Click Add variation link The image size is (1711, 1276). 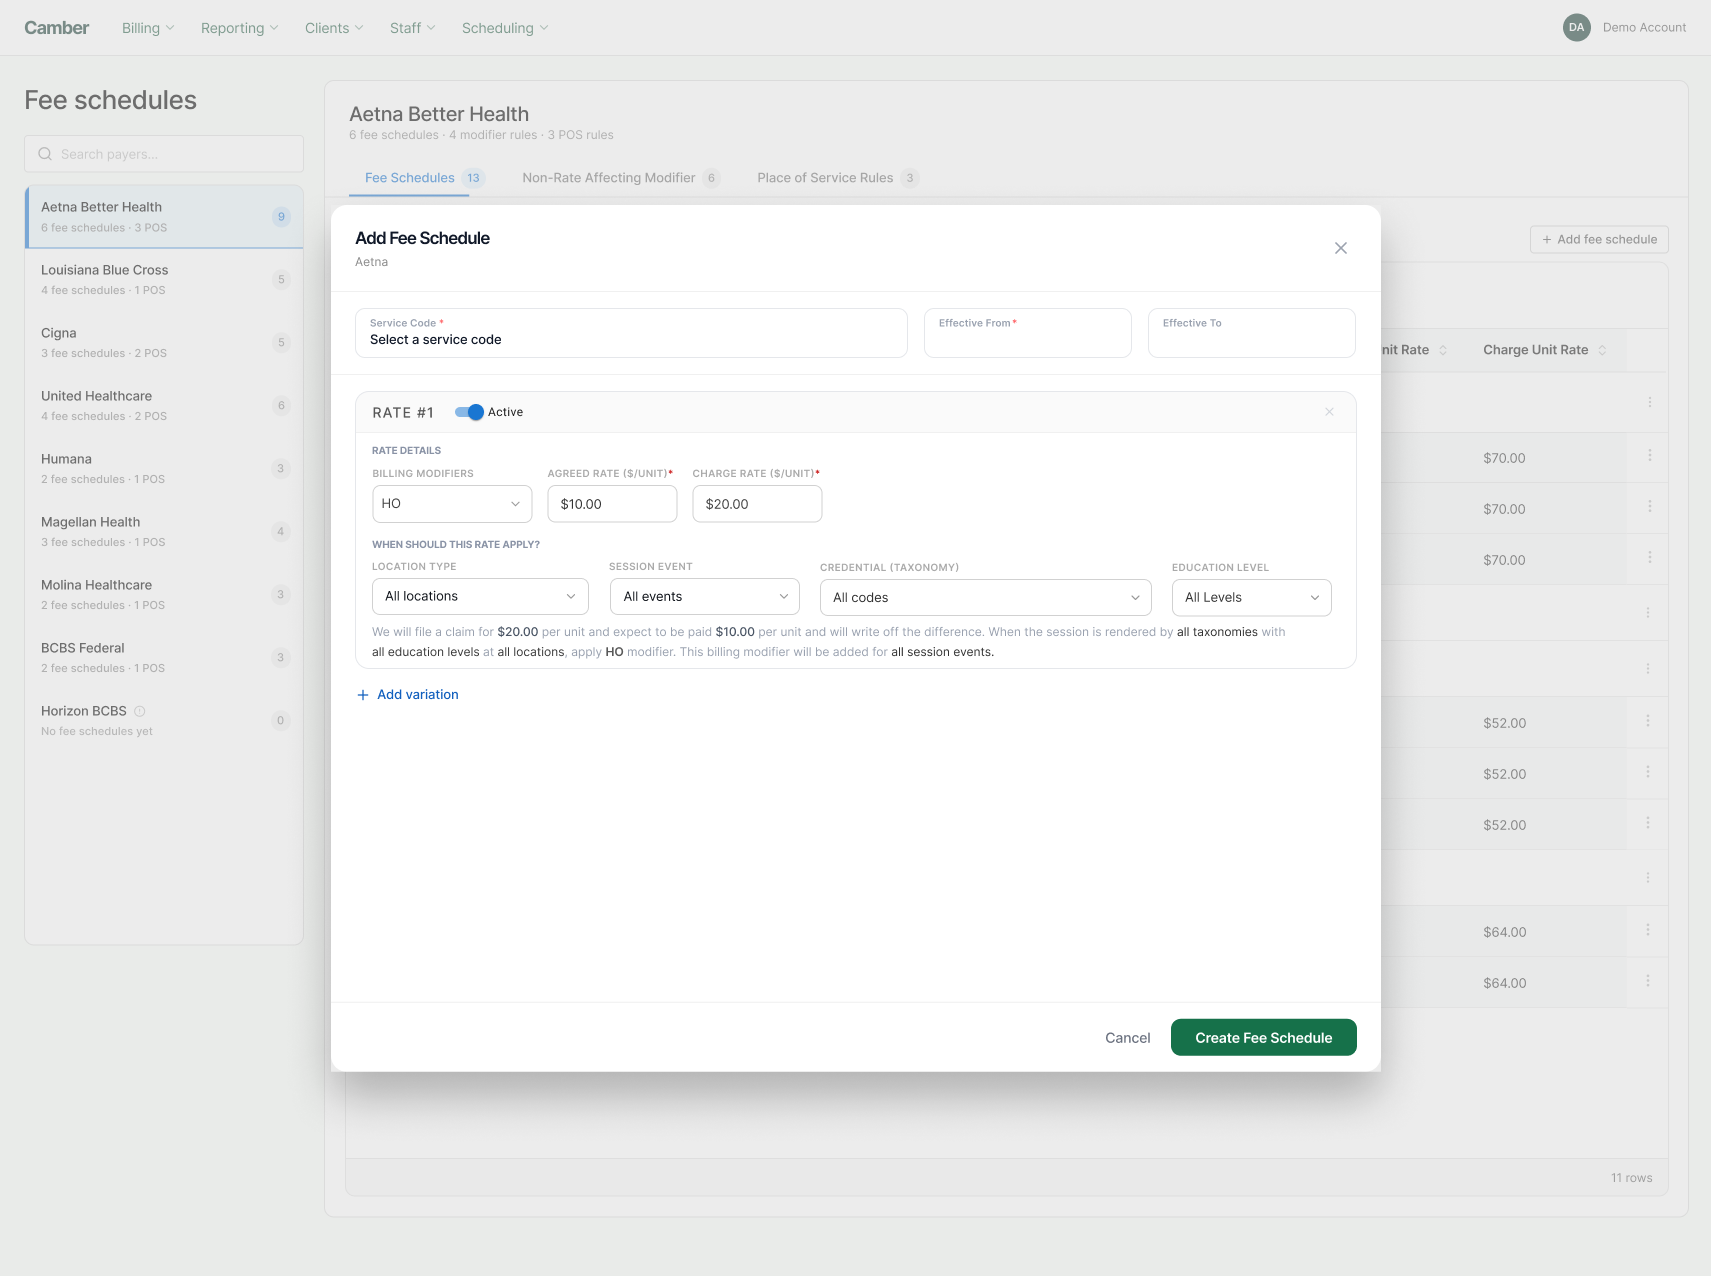(x=408, y=695)
